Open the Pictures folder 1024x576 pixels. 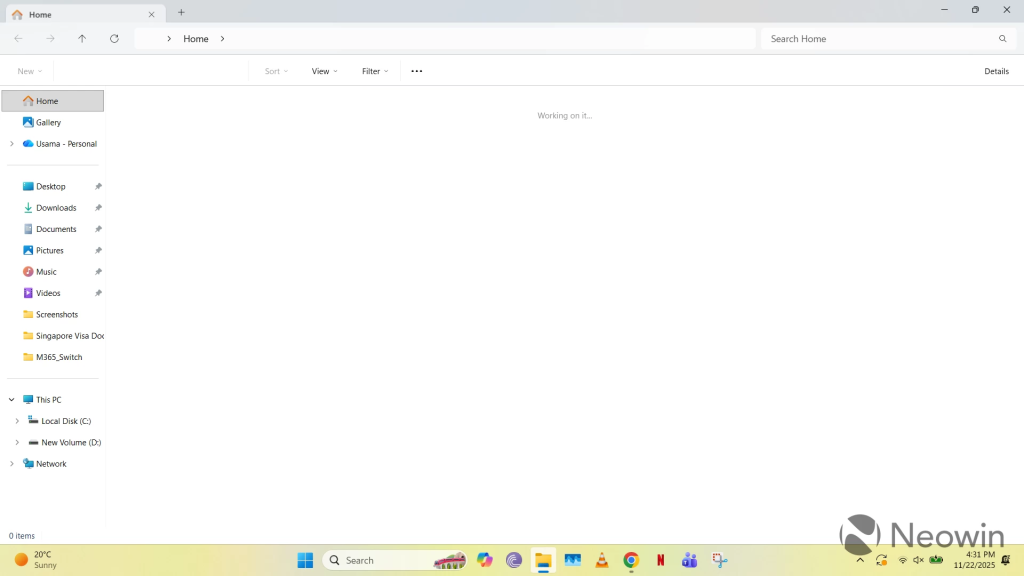49,250
